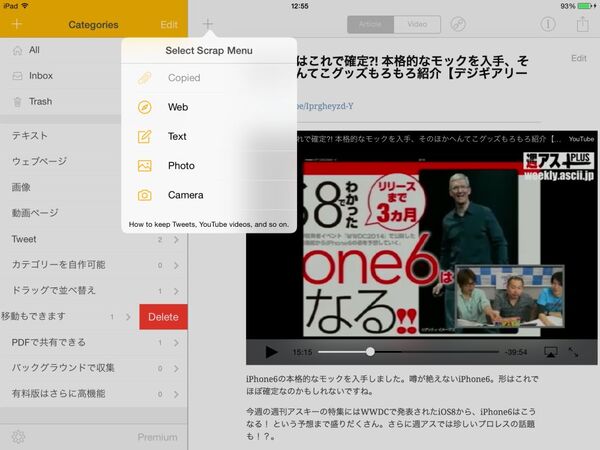The image size is (600, 450).
Task: Expand the PDFで共有できる chevron
Action: click(x=176, y=343)
